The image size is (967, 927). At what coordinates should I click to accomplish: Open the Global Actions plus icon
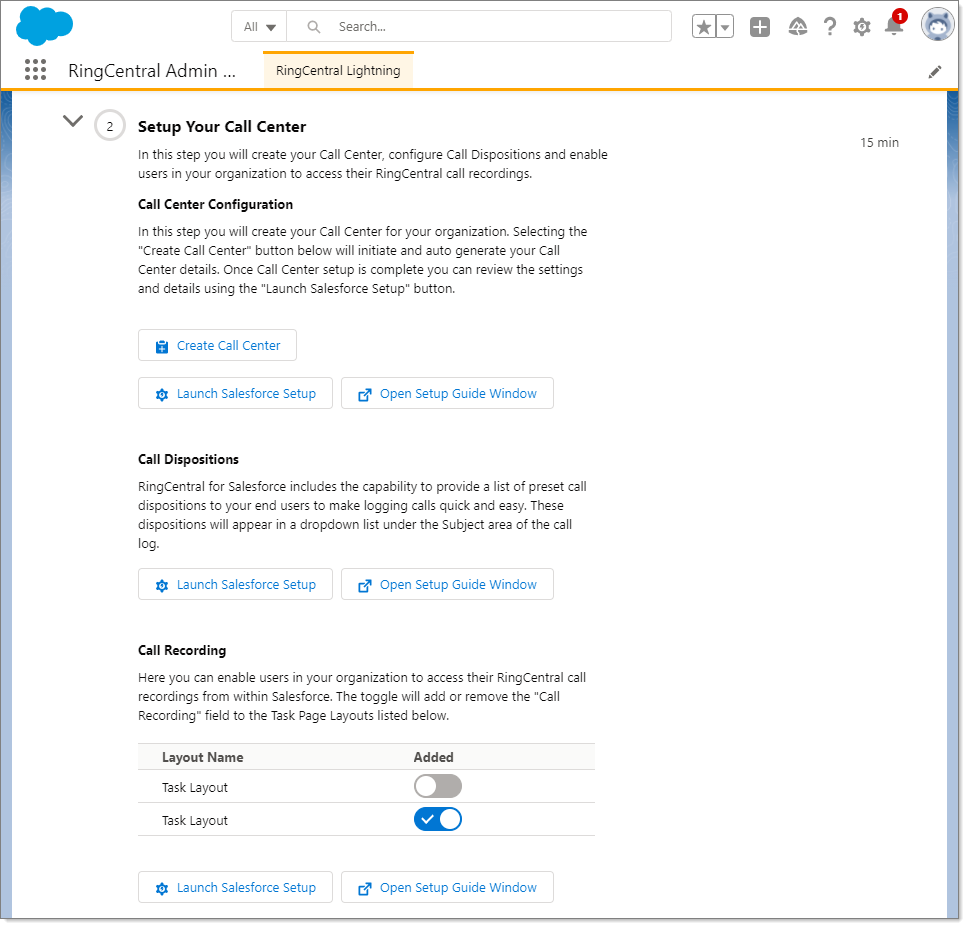[760, 27]
